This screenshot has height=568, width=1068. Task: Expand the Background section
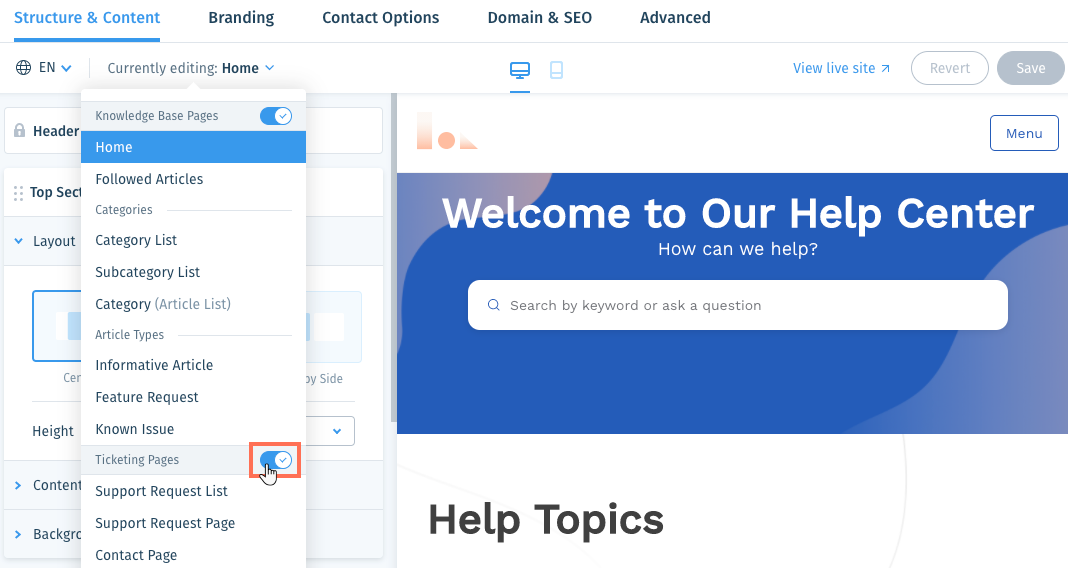tap(18, 534)
